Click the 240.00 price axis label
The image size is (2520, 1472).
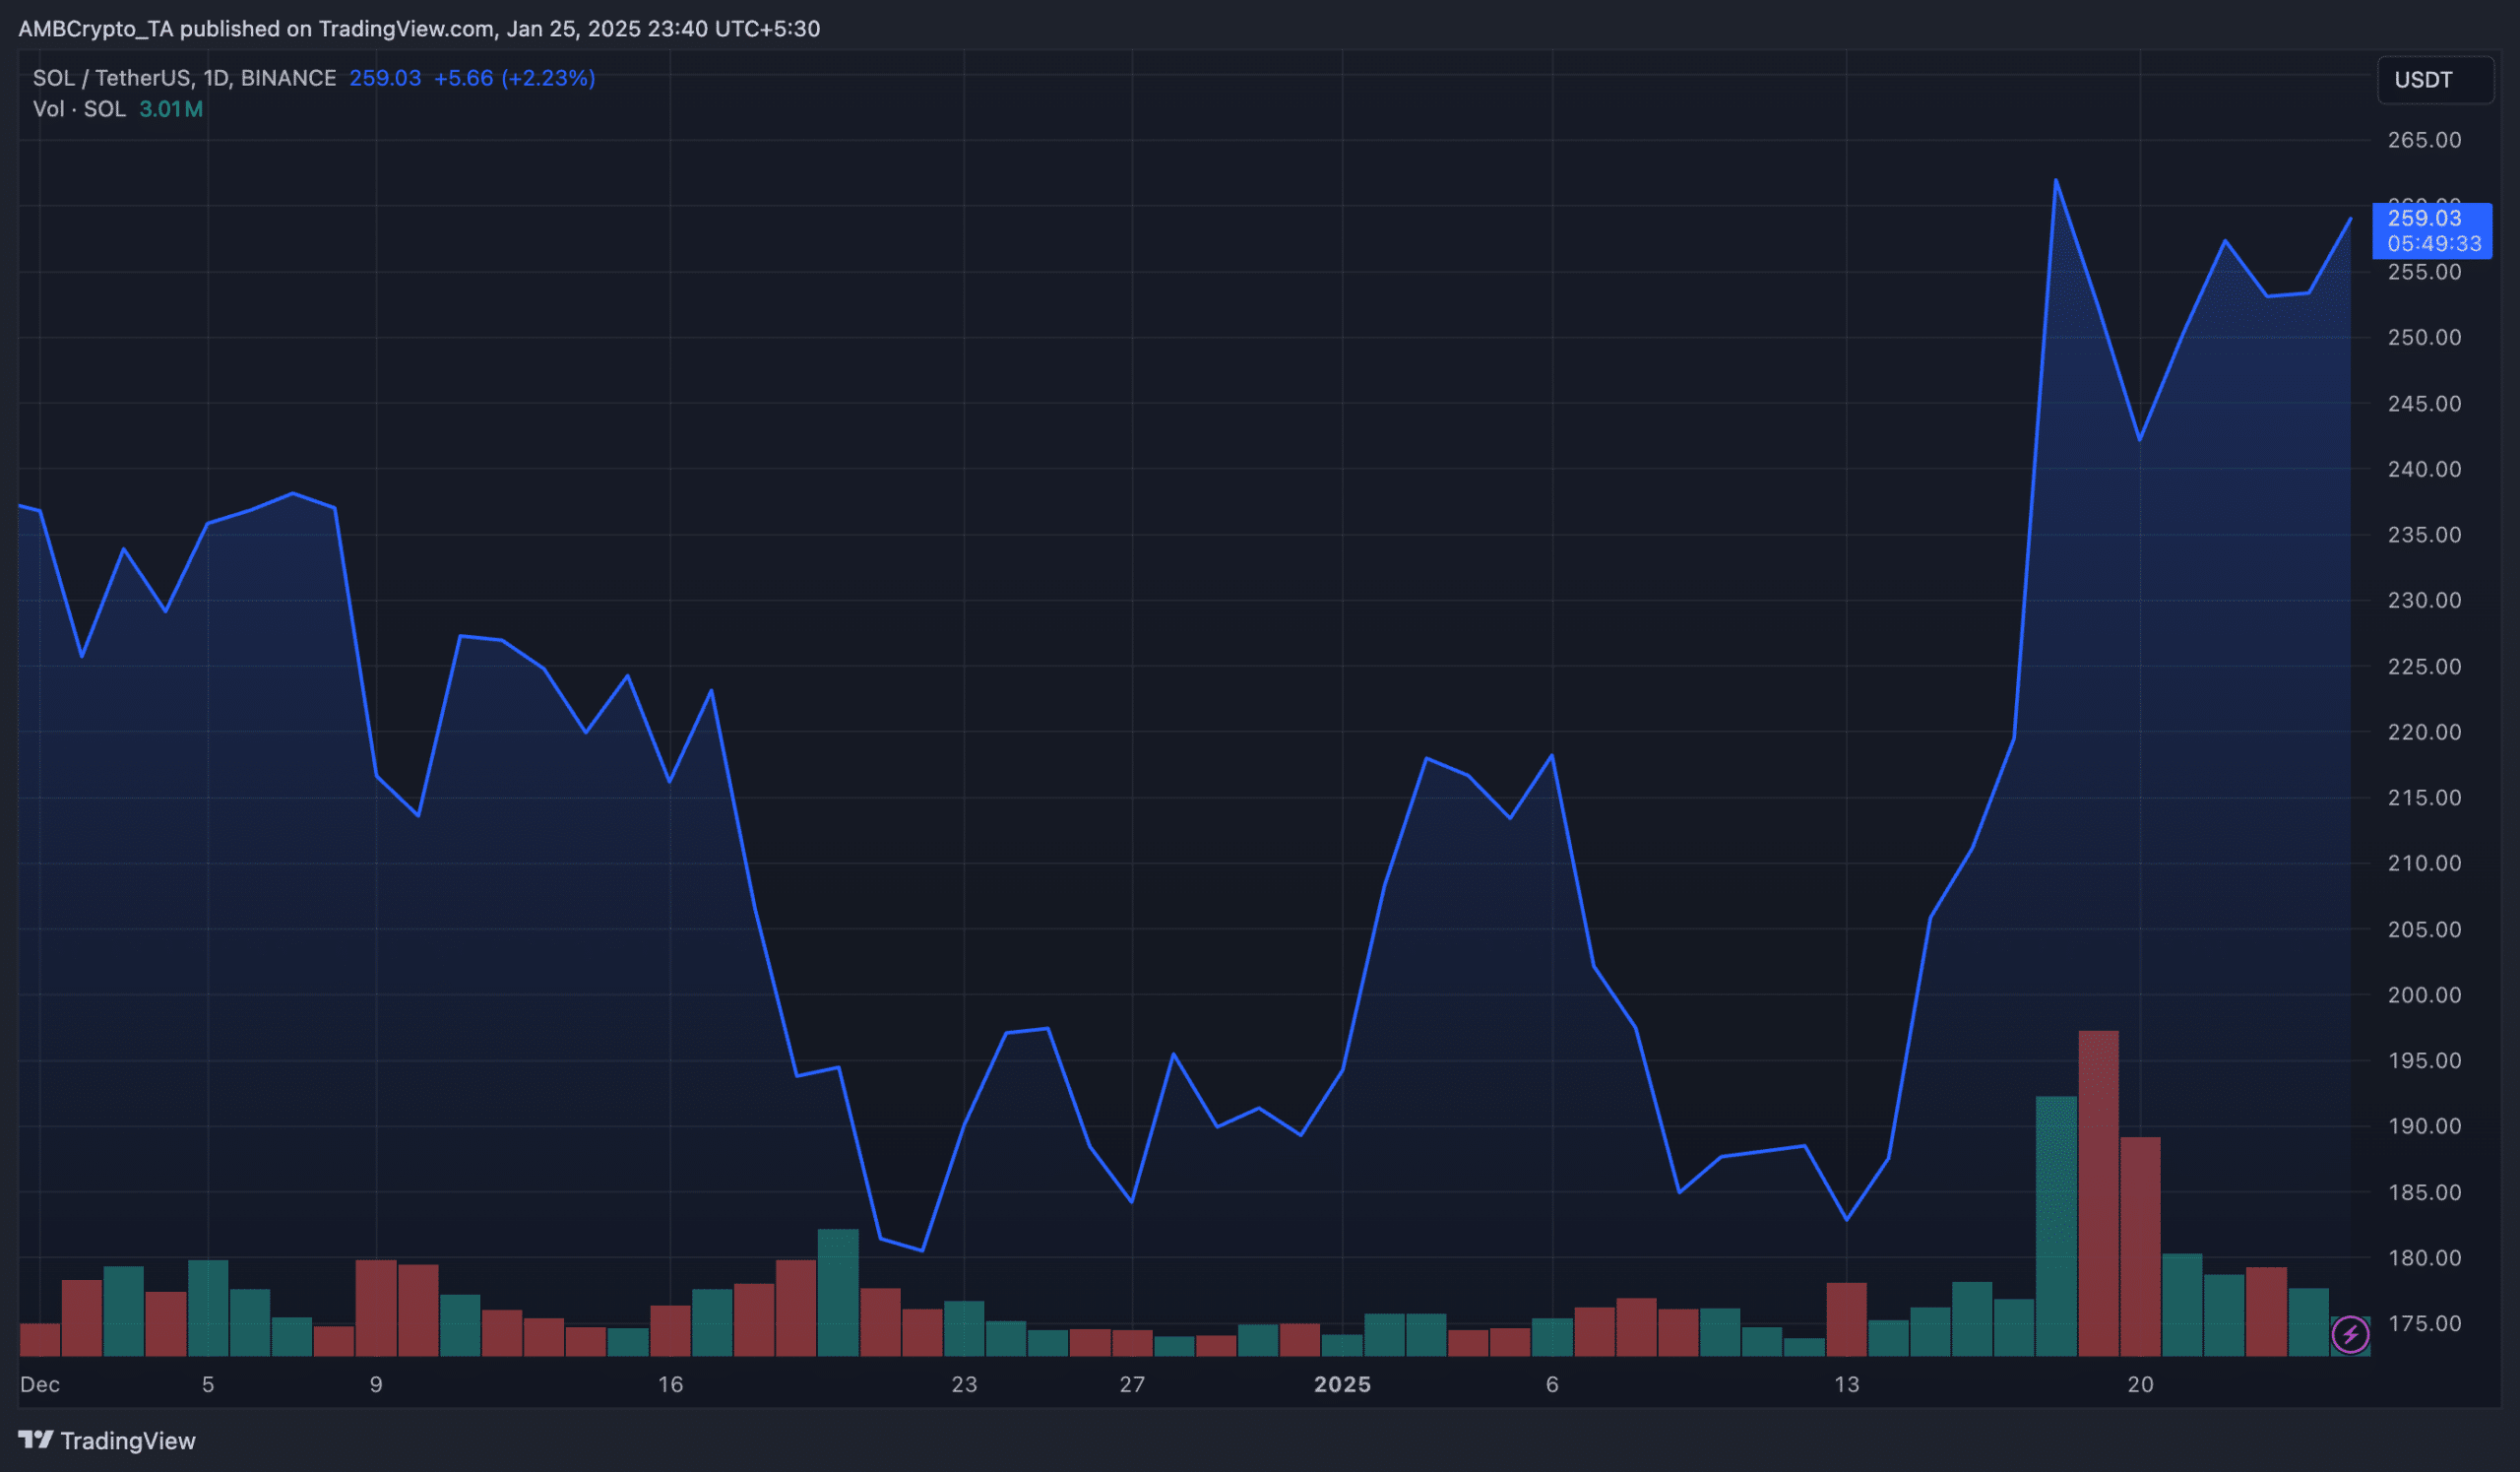(x=2424, y=469)
